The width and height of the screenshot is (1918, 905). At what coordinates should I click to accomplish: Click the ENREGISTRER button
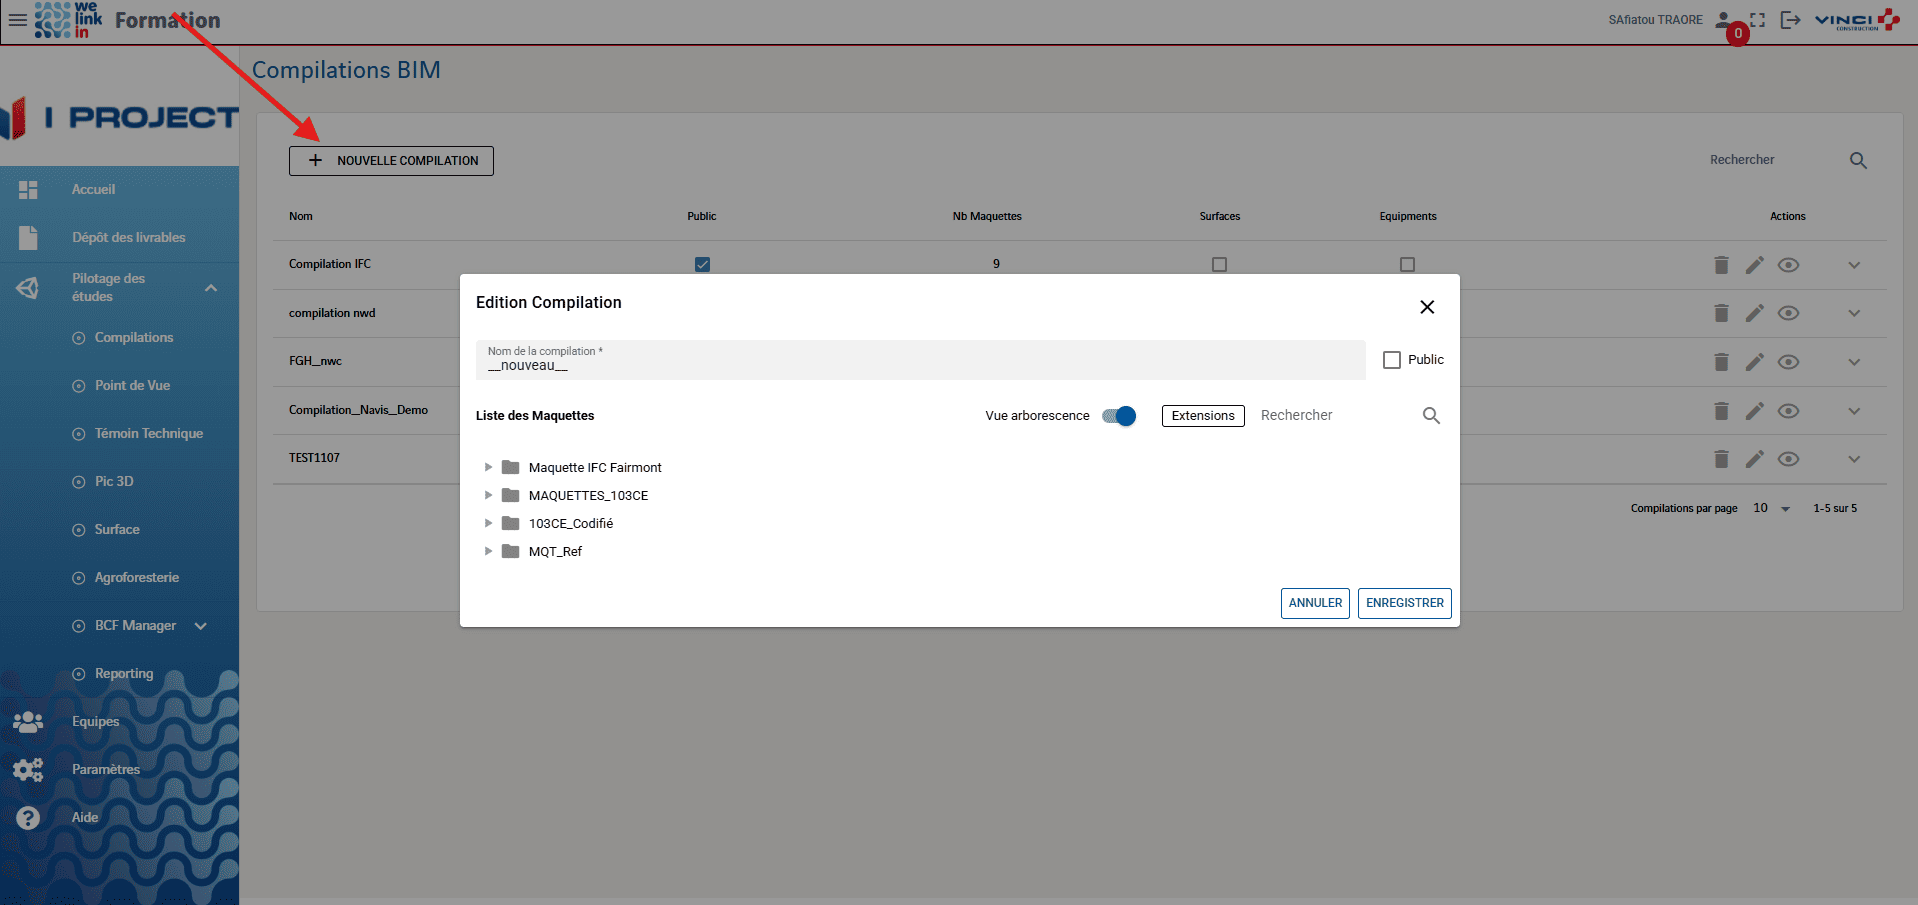point(1404,603)
